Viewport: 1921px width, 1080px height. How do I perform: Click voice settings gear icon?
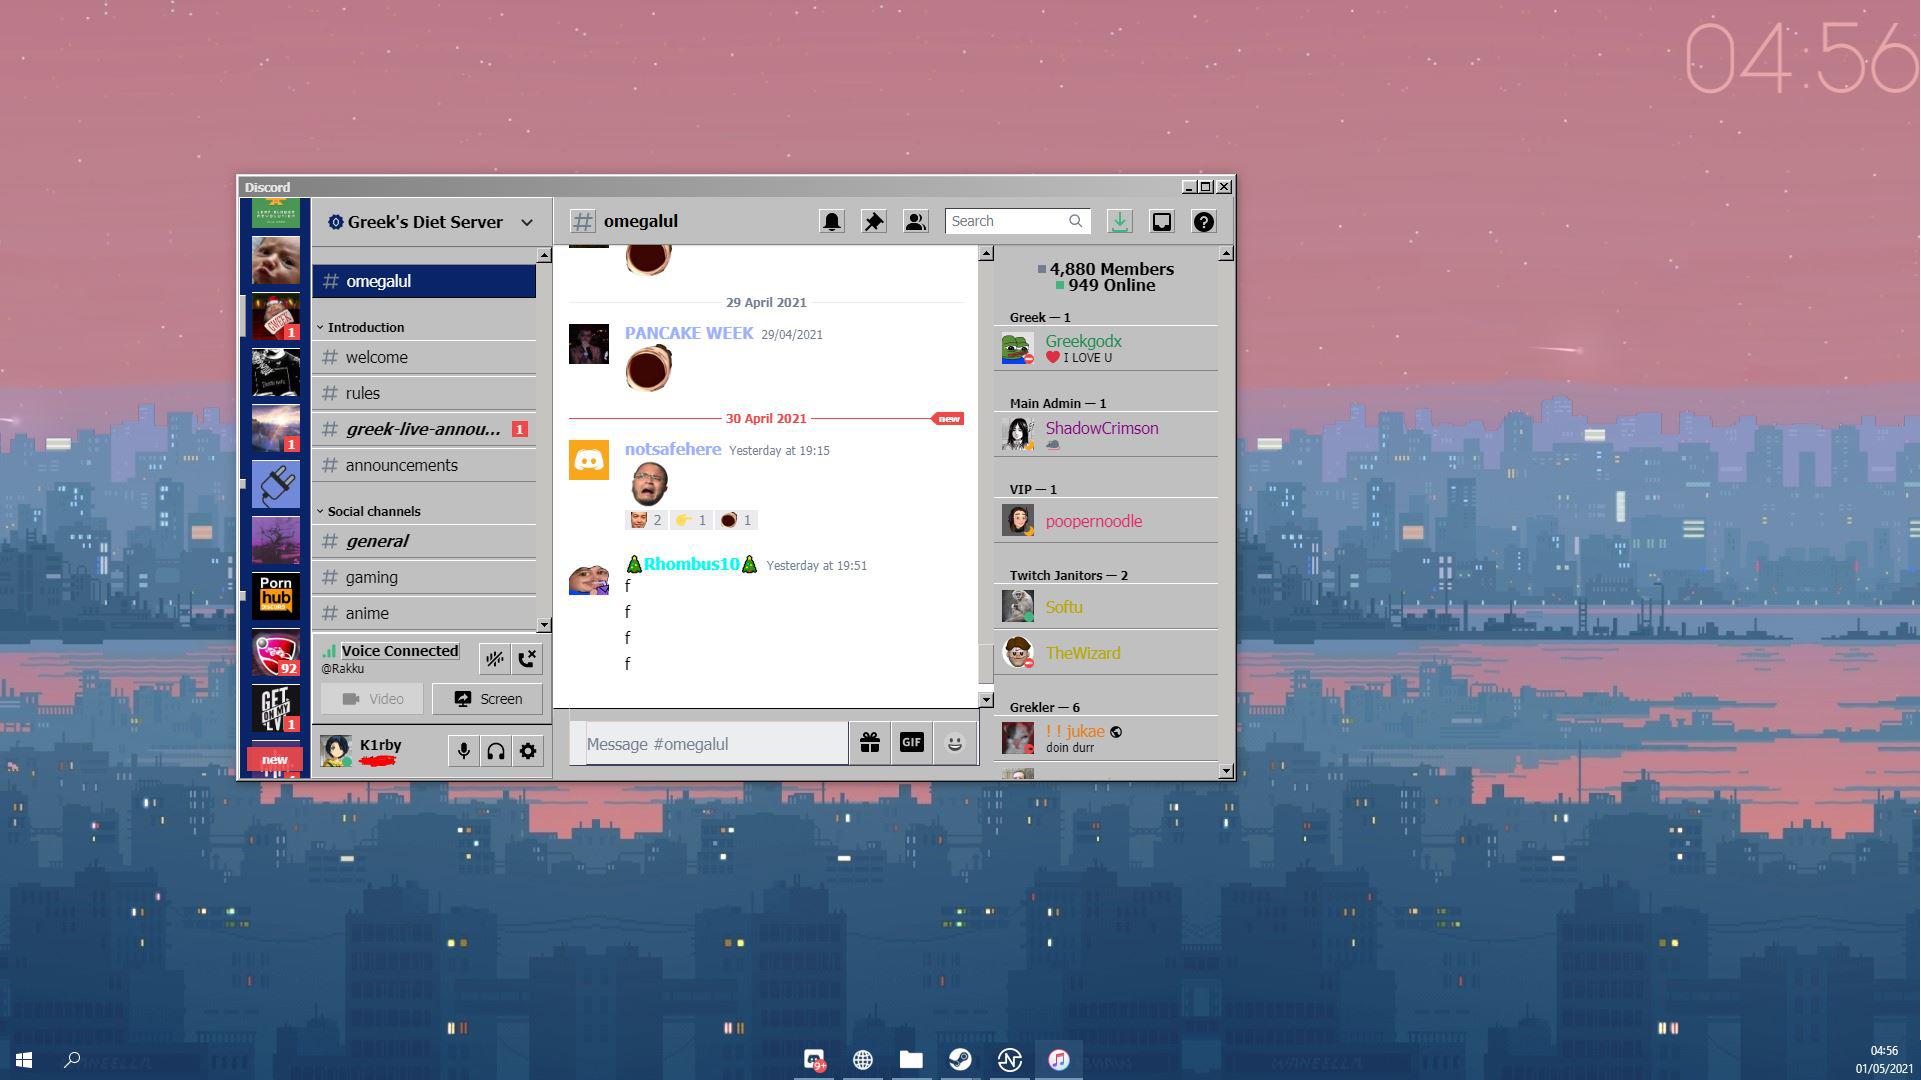pos(526,750)
